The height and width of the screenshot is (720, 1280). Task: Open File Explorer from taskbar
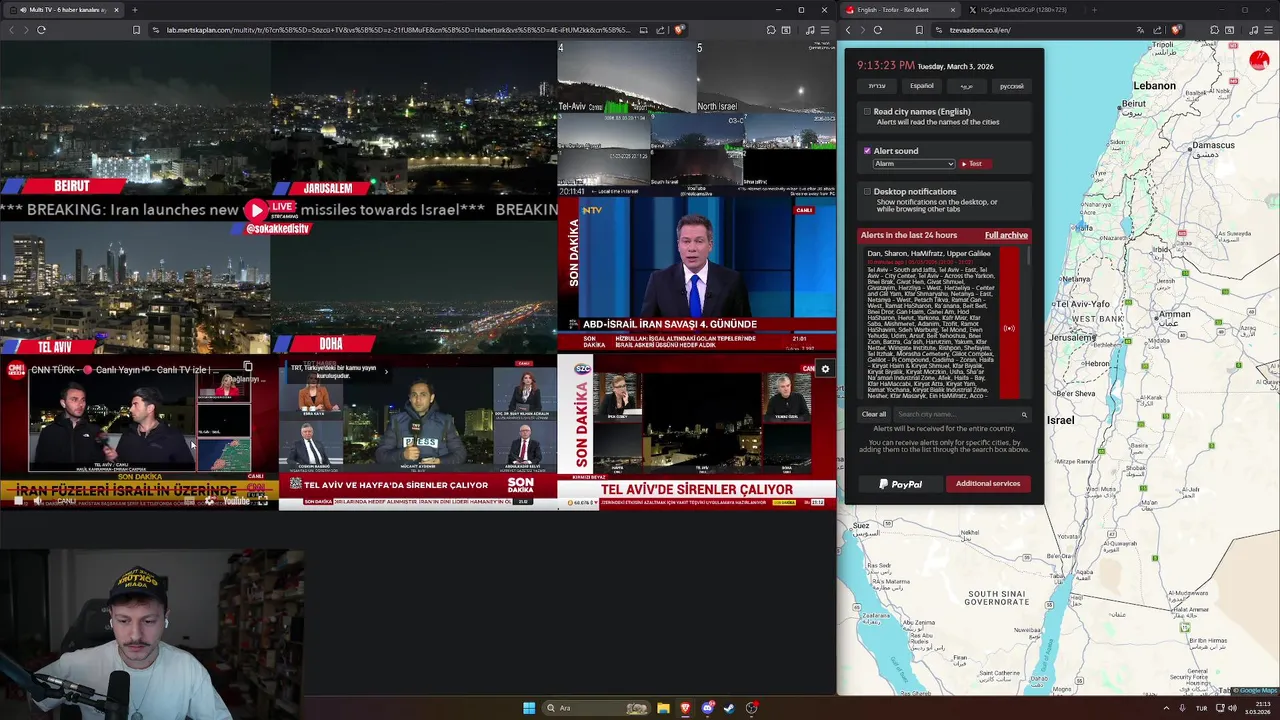point(663,708)
